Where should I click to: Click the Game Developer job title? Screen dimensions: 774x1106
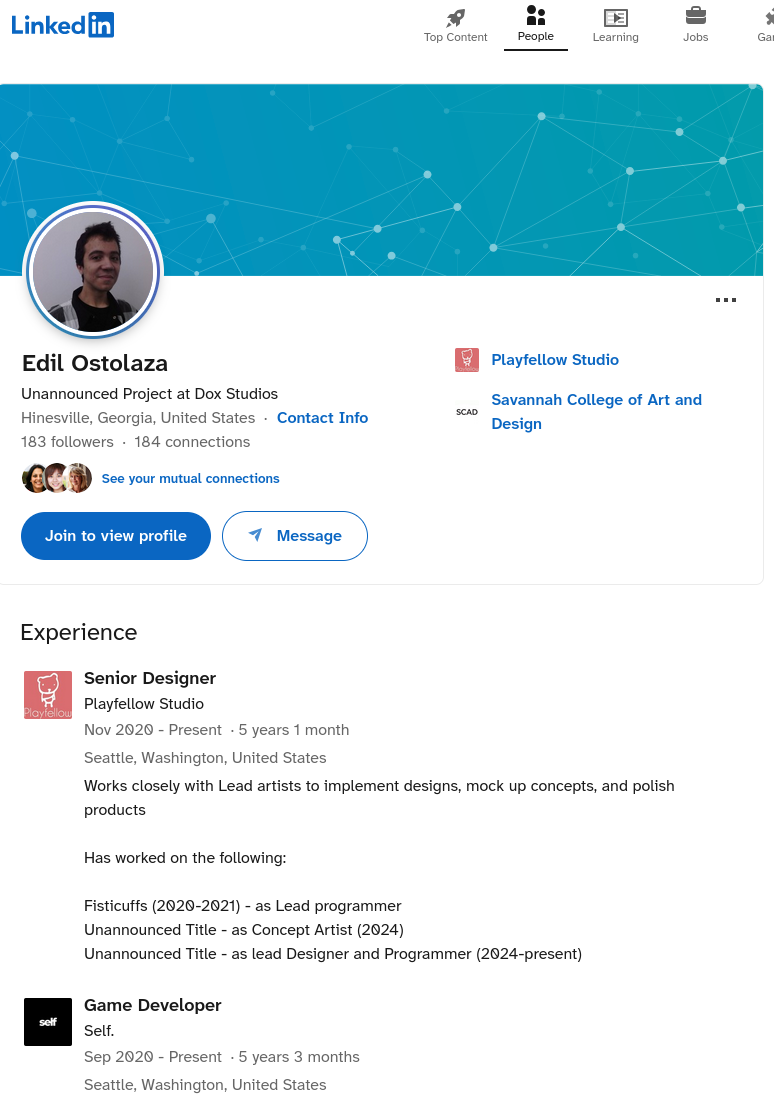pyautogui.click(x=153, y=1005)
